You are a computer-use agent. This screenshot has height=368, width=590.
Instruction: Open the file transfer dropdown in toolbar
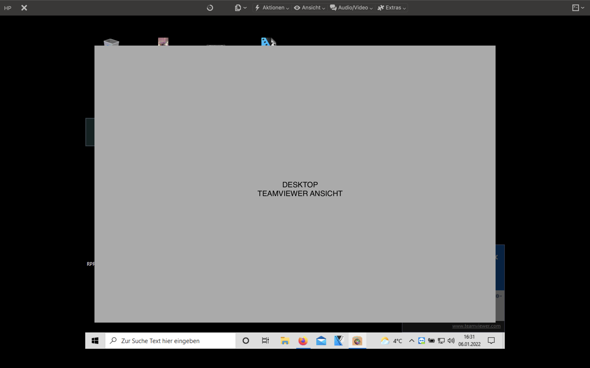[x=240, y=8]
